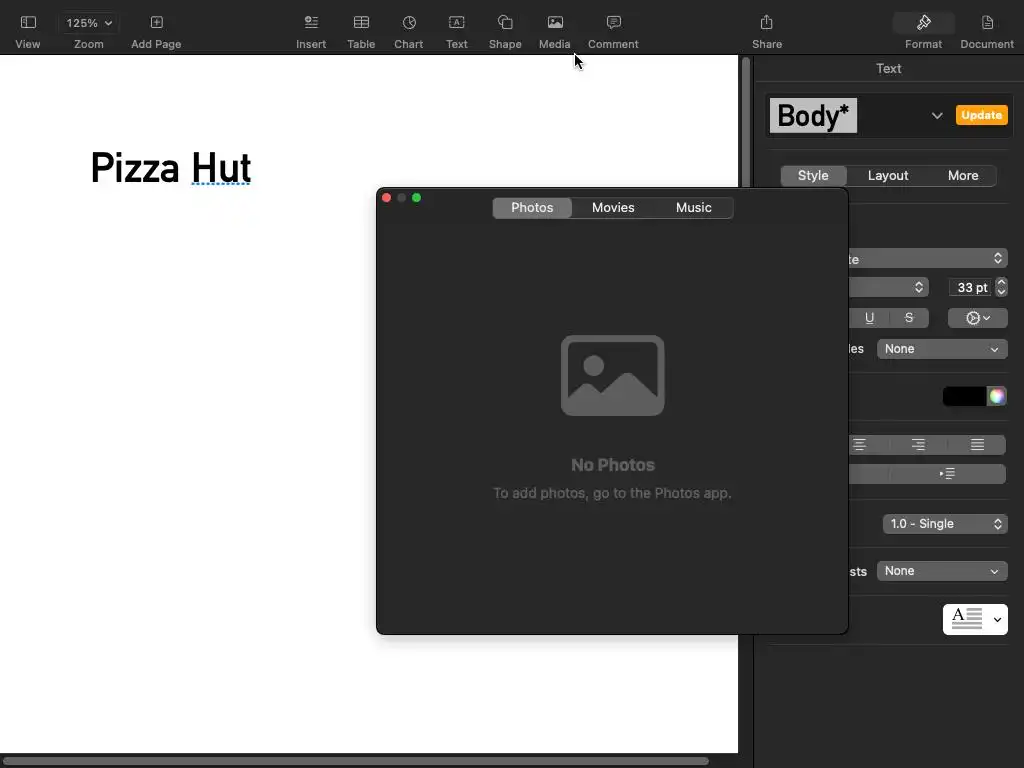Switch to the Movies tab
Image resolution: width=1024 pixels, height=768 pixels.
tap(613, 208)
